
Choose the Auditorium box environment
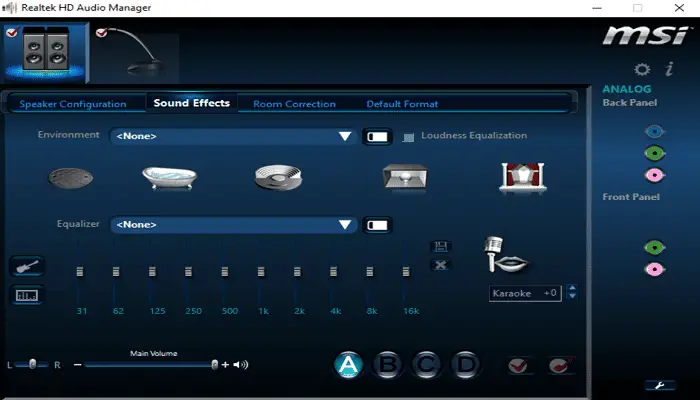click(x=405, y=177)
